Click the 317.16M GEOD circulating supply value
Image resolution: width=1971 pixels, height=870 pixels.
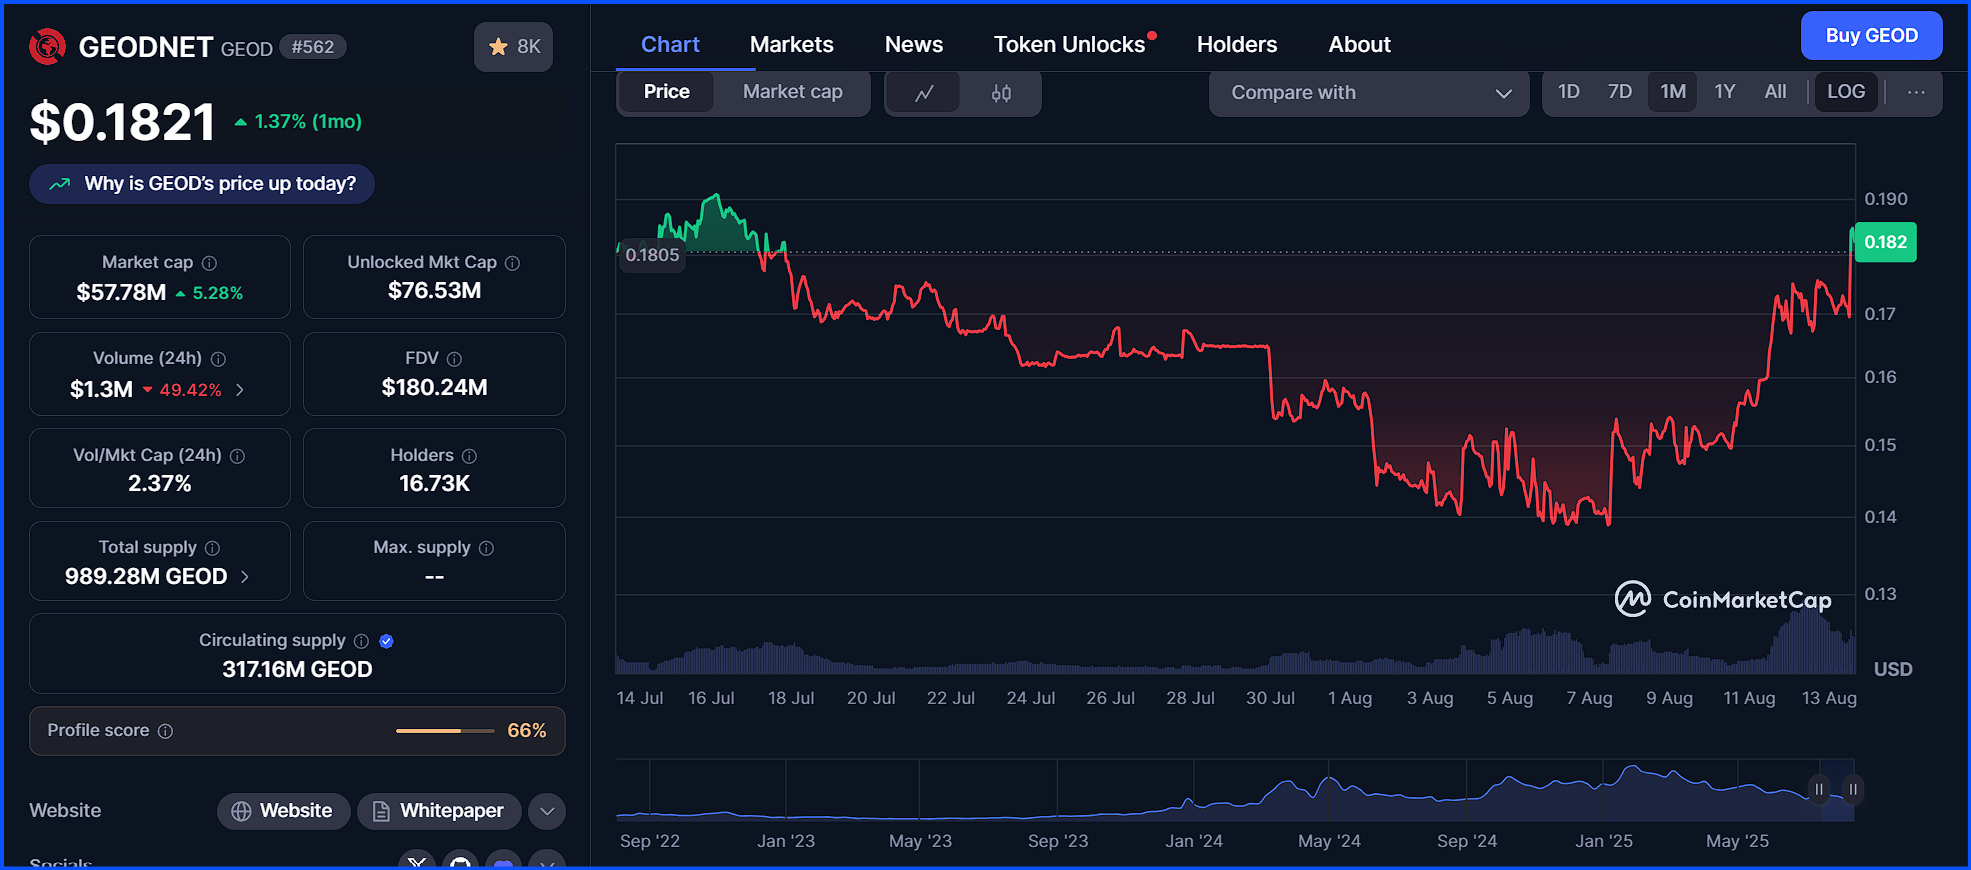(x=297, y=670)
